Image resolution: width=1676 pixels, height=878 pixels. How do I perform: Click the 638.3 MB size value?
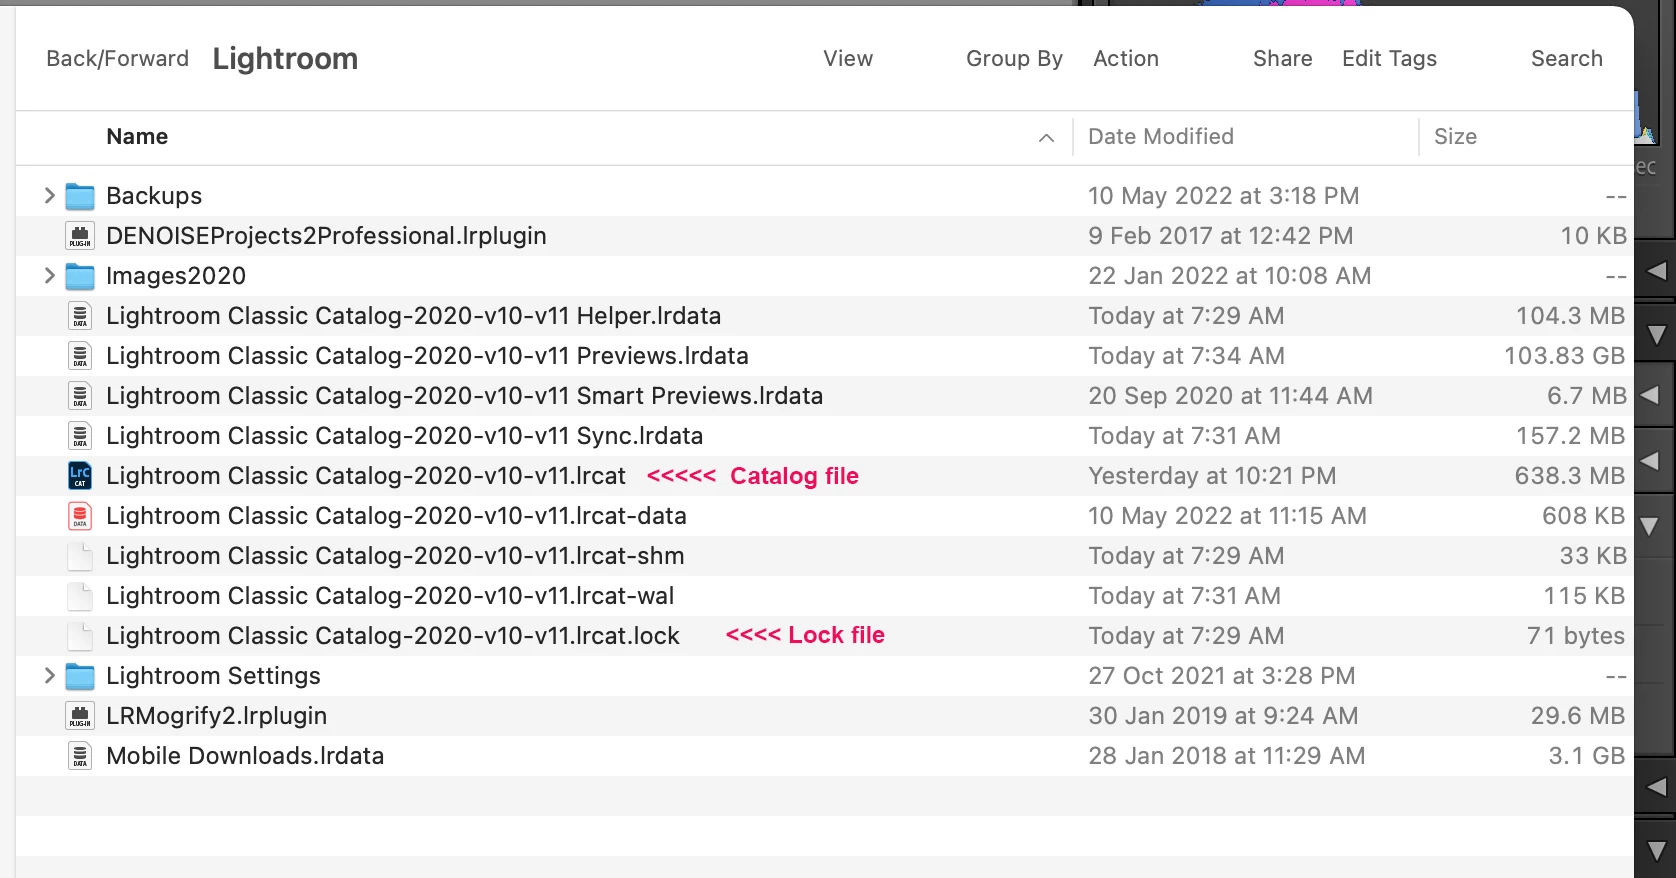click(1570, 476)
